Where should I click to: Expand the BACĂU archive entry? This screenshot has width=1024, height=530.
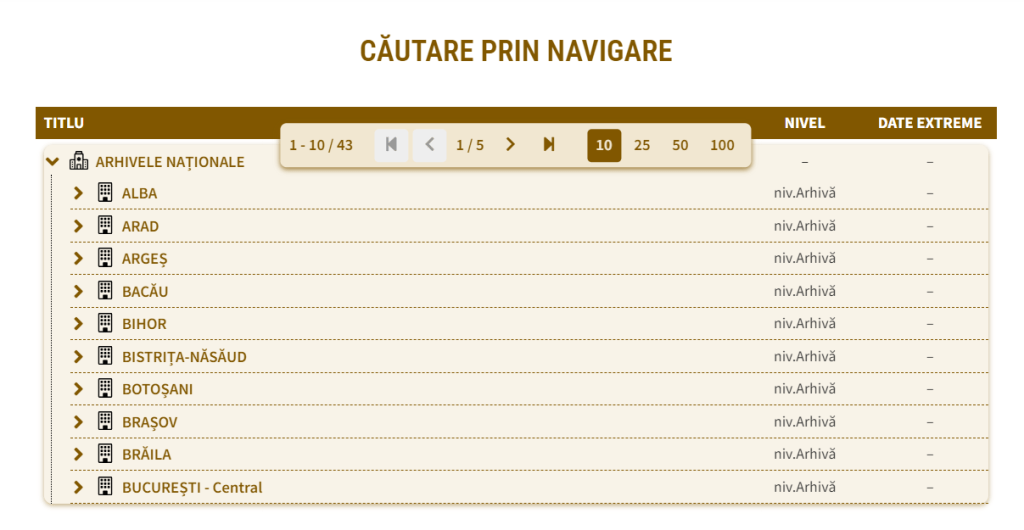[x=79, y=291]
